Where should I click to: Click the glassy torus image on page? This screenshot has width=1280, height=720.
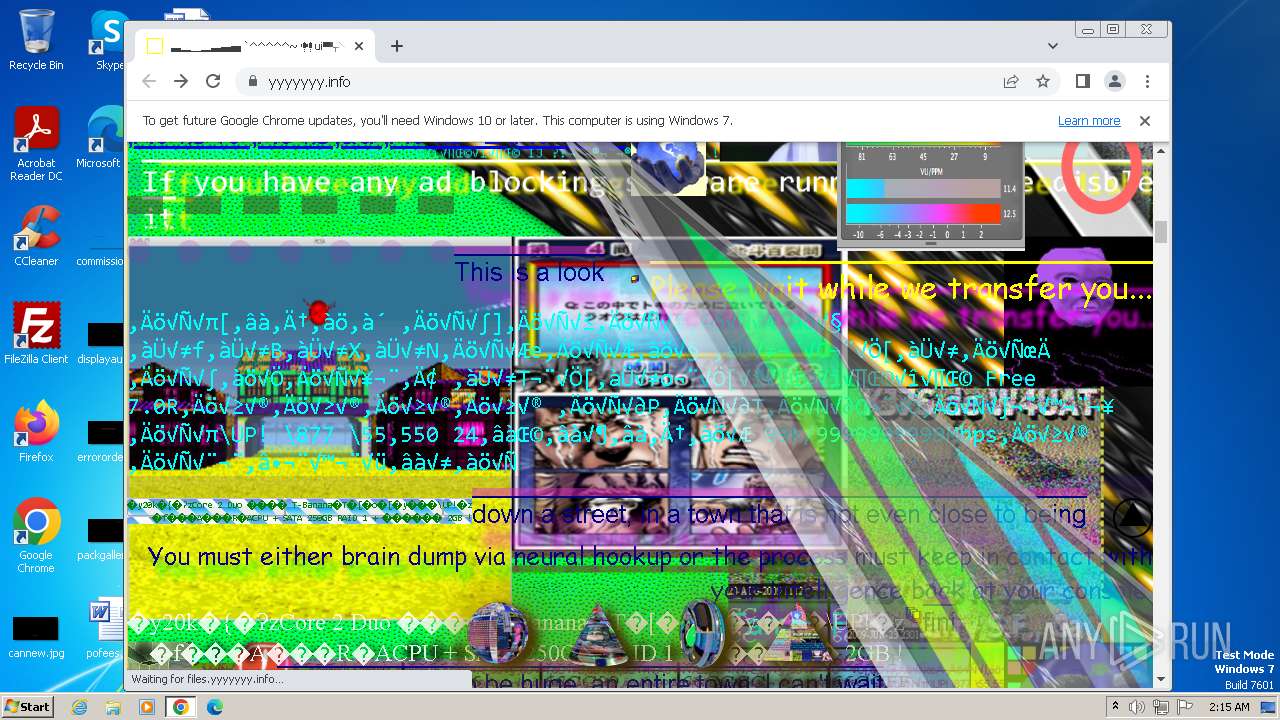click(701, 634)
